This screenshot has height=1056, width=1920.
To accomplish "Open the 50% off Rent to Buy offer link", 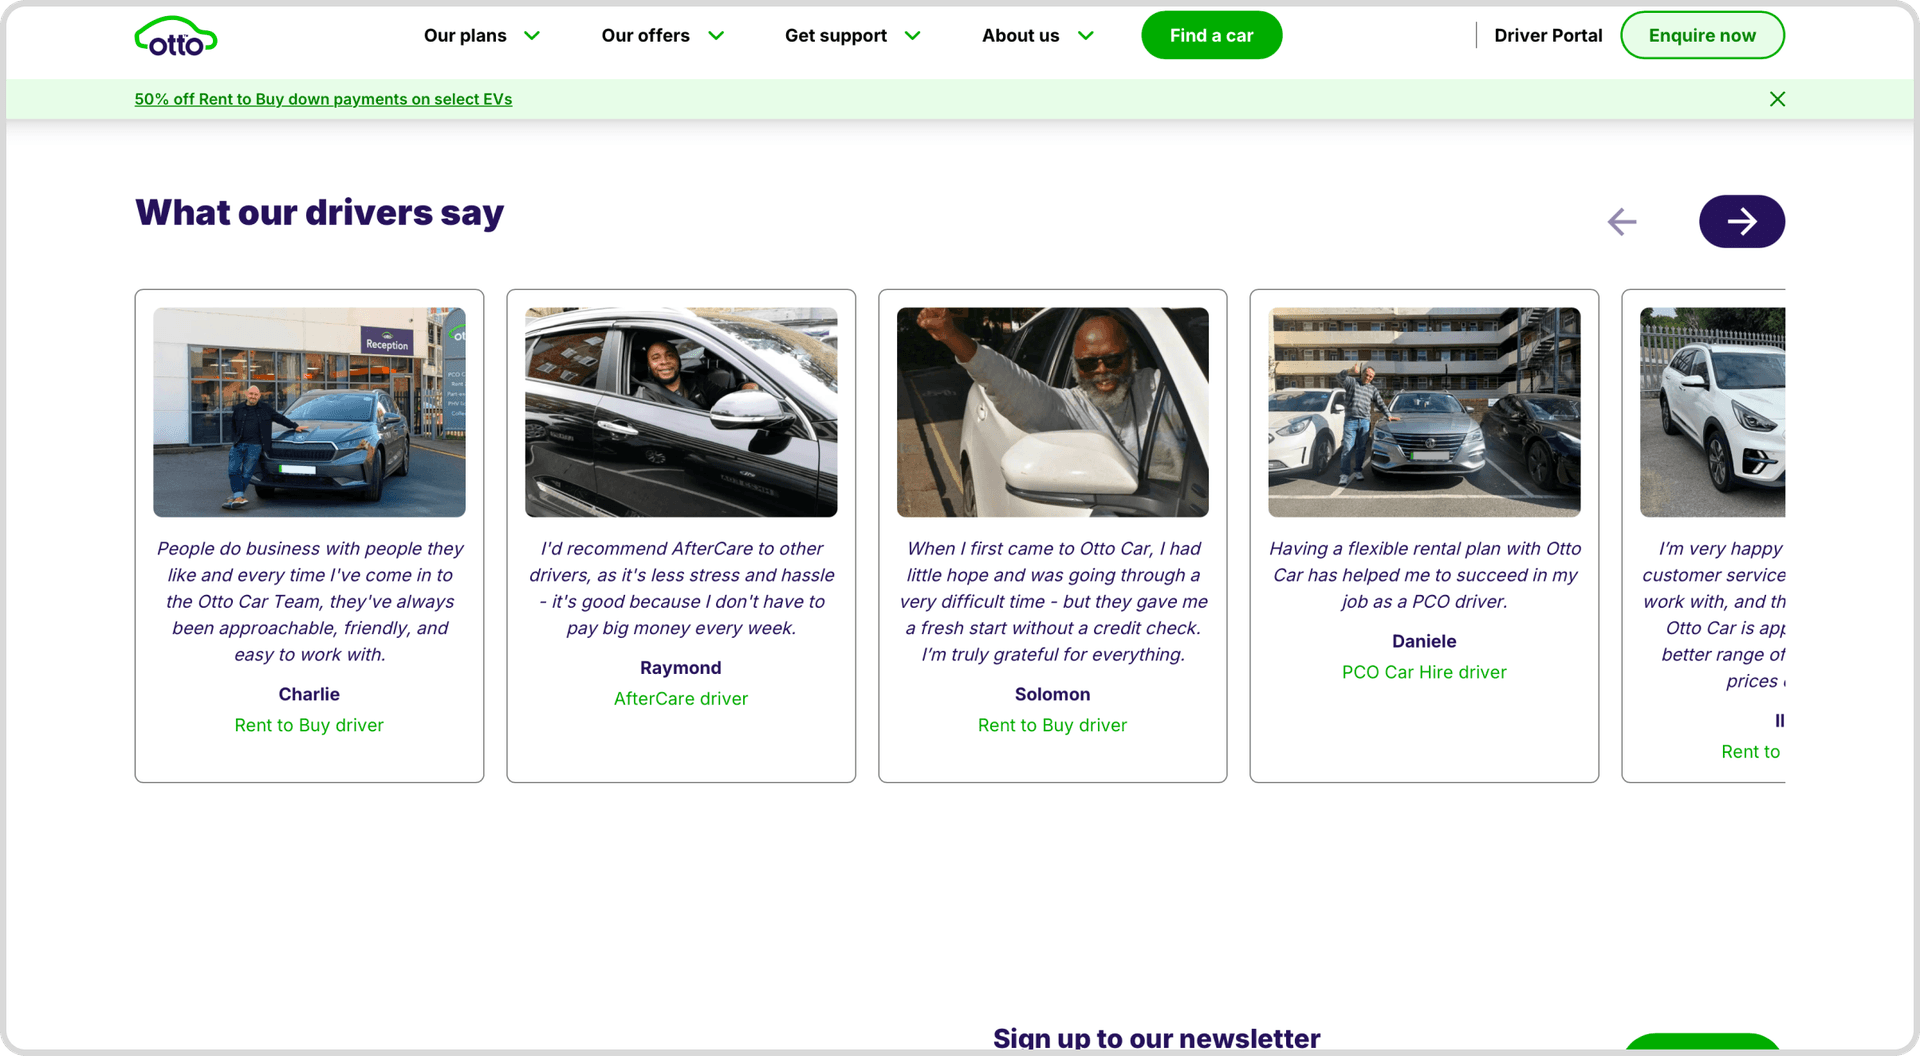I will (323, 99).
